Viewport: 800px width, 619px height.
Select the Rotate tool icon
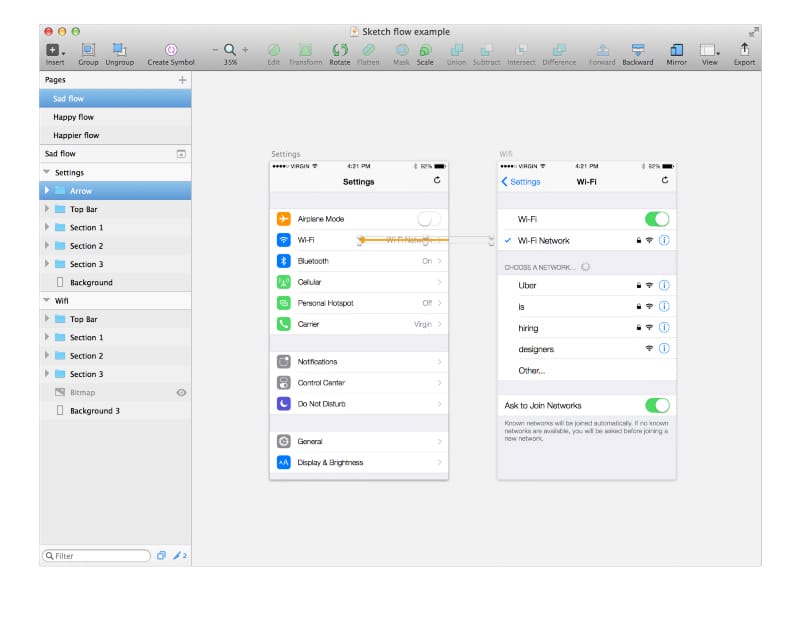[340, 51]
